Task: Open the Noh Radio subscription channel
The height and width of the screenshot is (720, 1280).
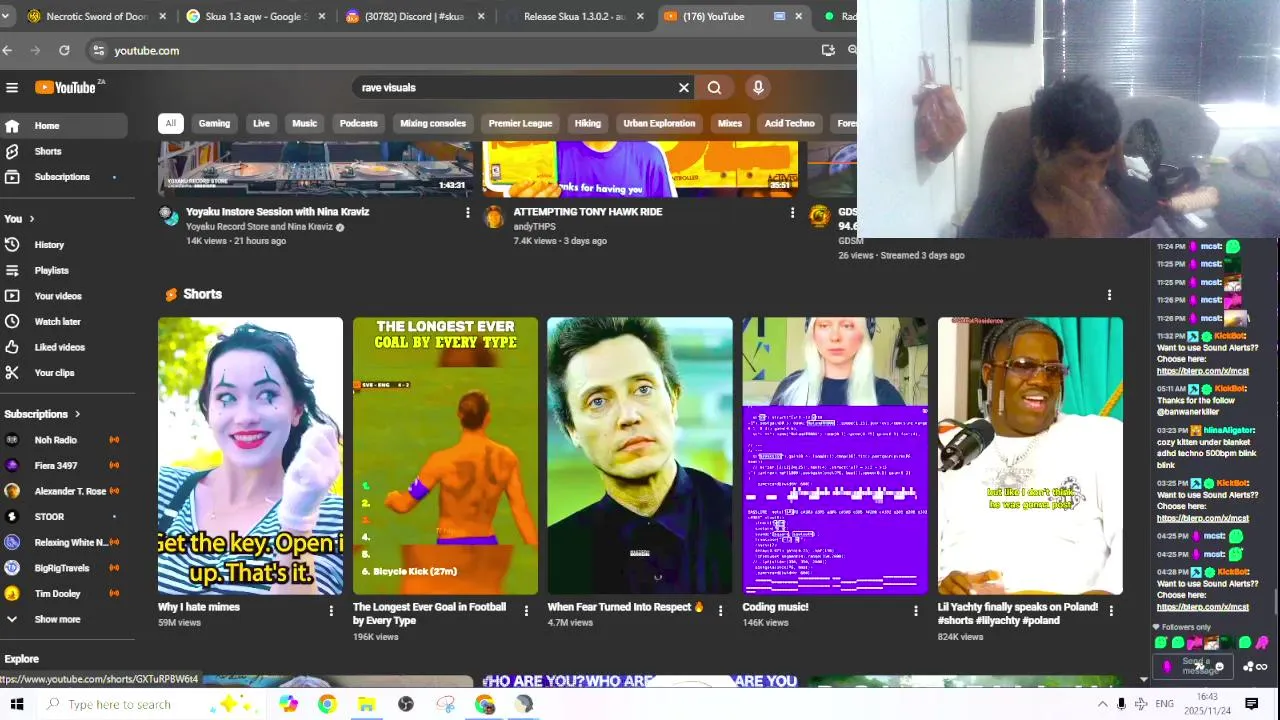Action: [65, 440]
